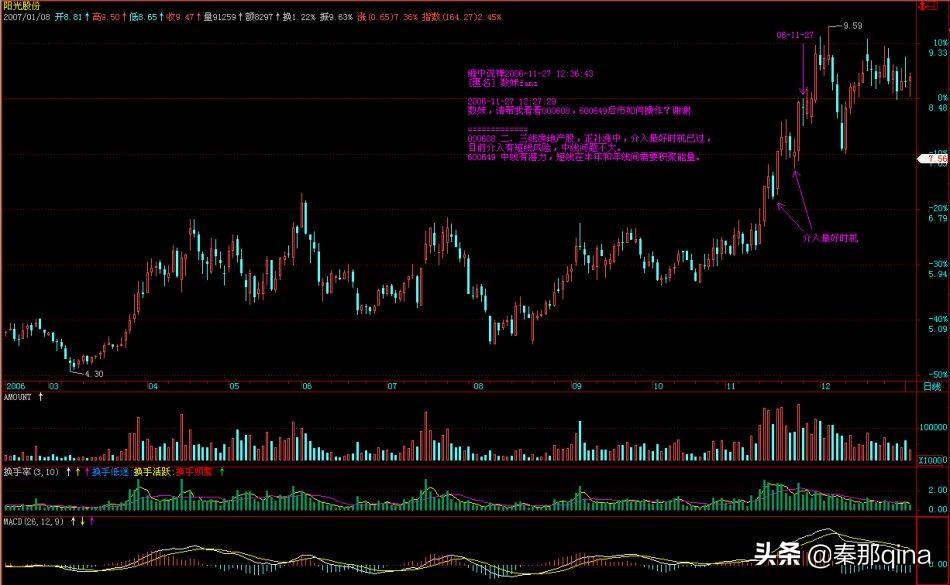Click the 12 month marker on the time axis
This screenshot has height=585, width=950.
coord(823,385)
